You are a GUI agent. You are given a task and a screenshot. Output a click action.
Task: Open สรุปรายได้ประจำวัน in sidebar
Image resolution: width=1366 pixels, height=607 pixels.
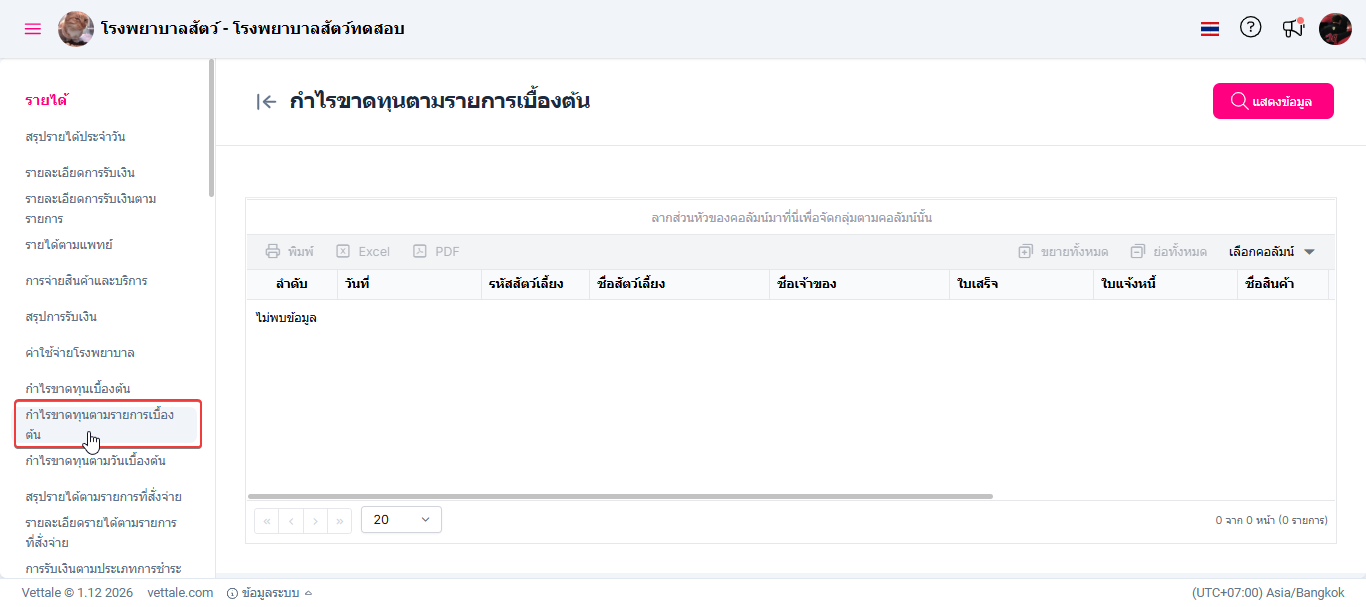coord(75,137)
